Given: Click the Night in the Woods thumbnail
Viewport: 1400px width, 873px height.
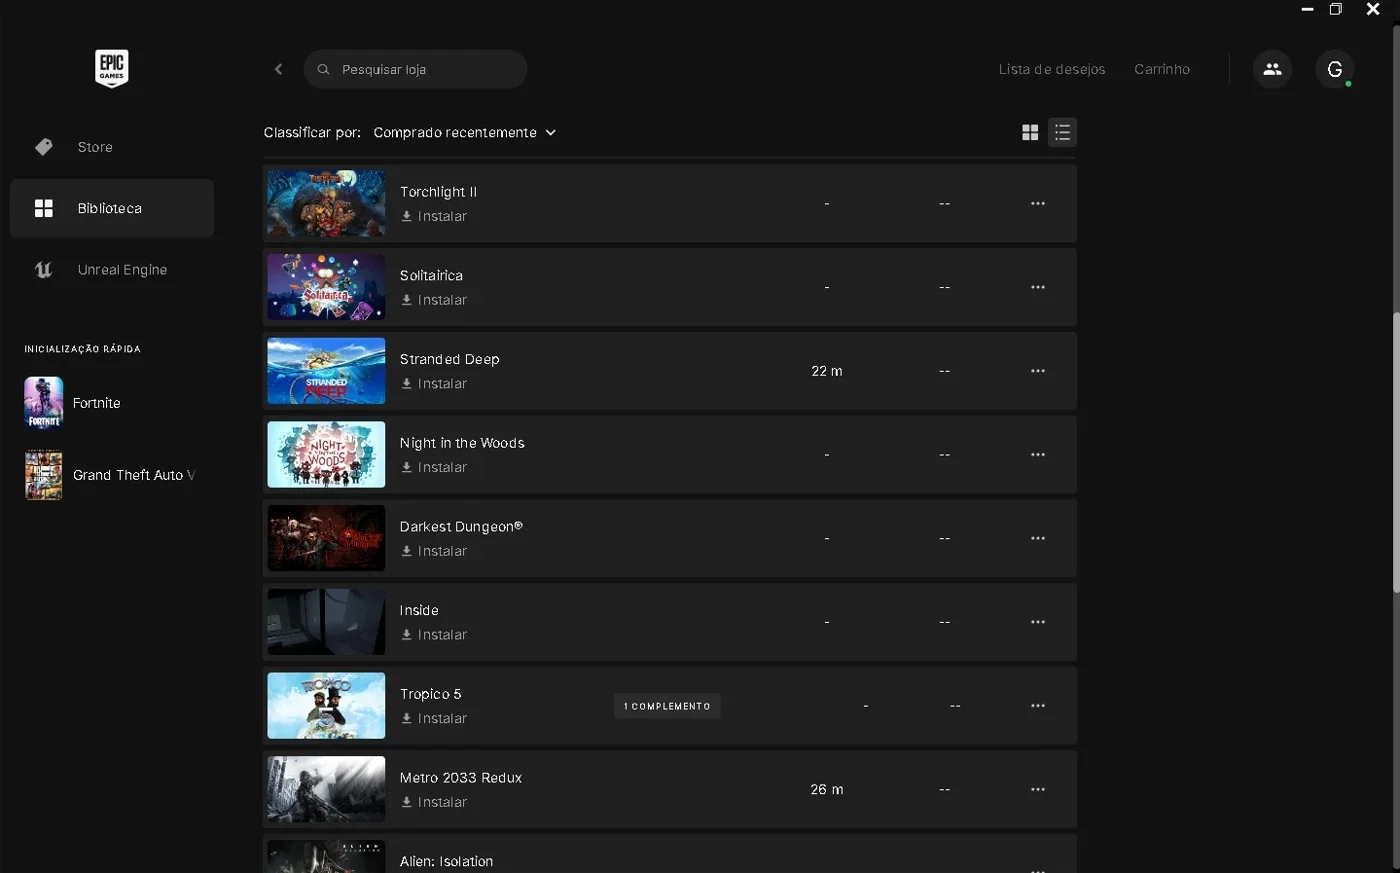Looking at the screenshot, I should point(326,454).
